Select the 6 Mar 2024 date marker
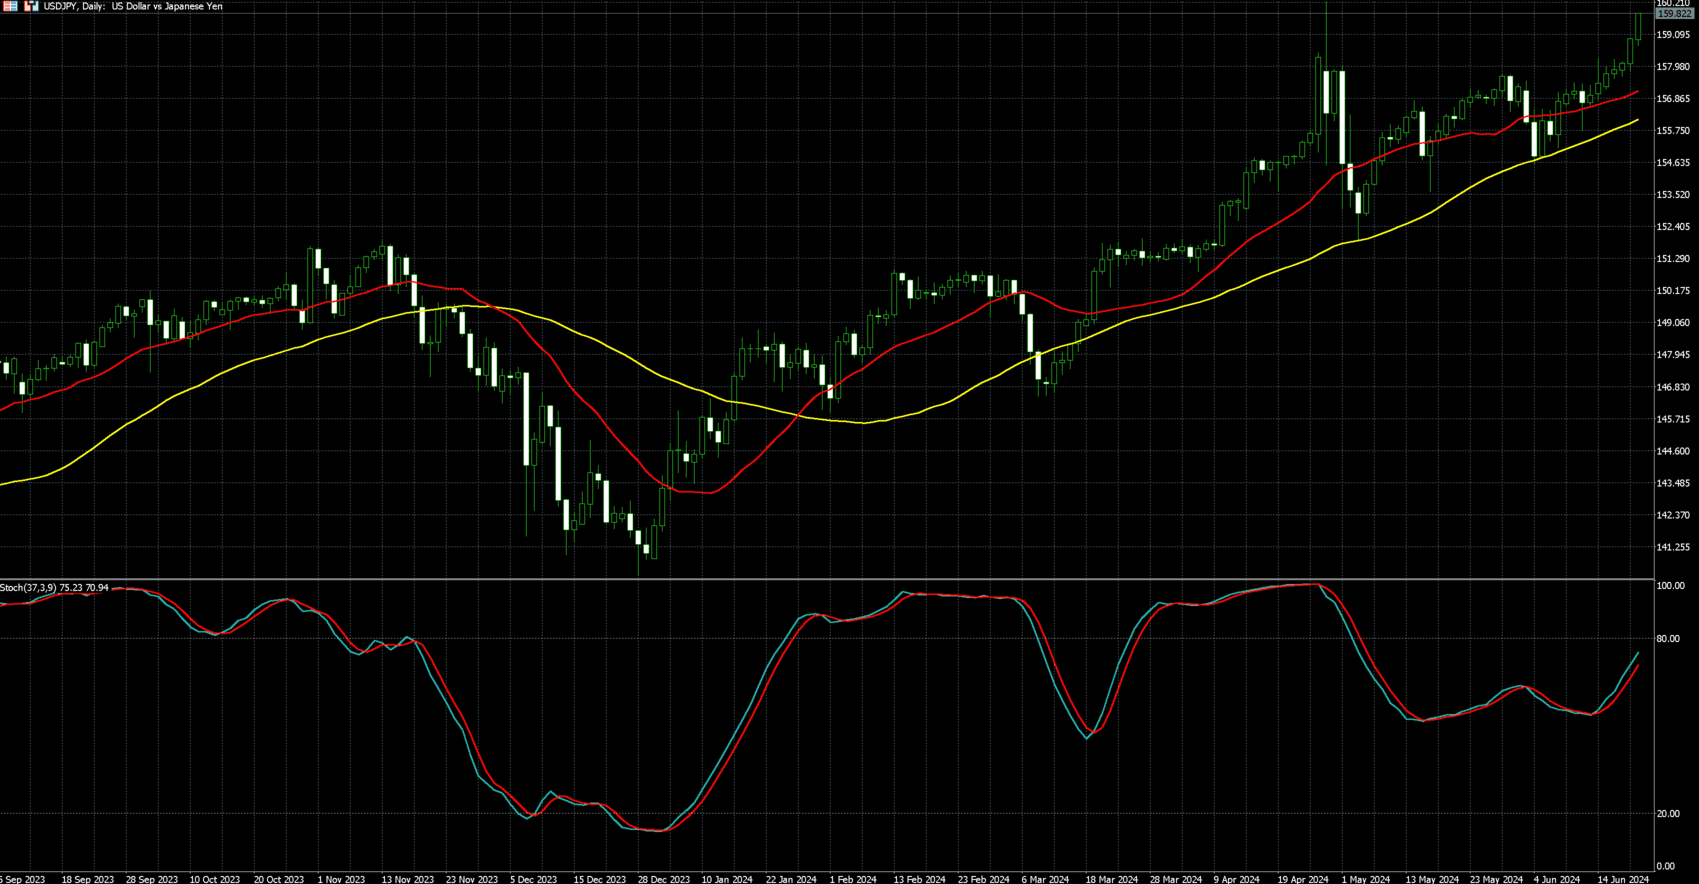Image resolution: width=1699 pixels, height=884 pixels. click(x=1045, y=879)
